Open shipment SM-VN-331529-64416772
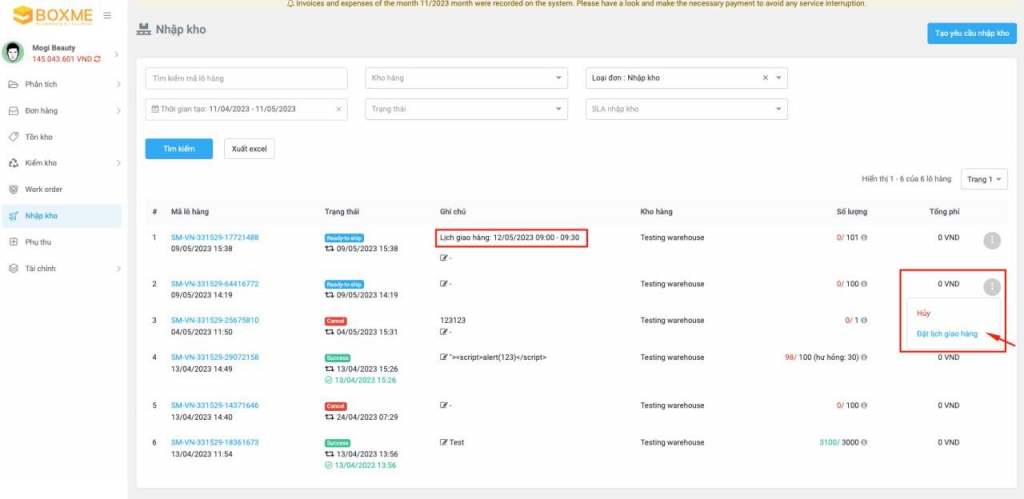This screenshot has height=499, width=1024. point(215,284)
